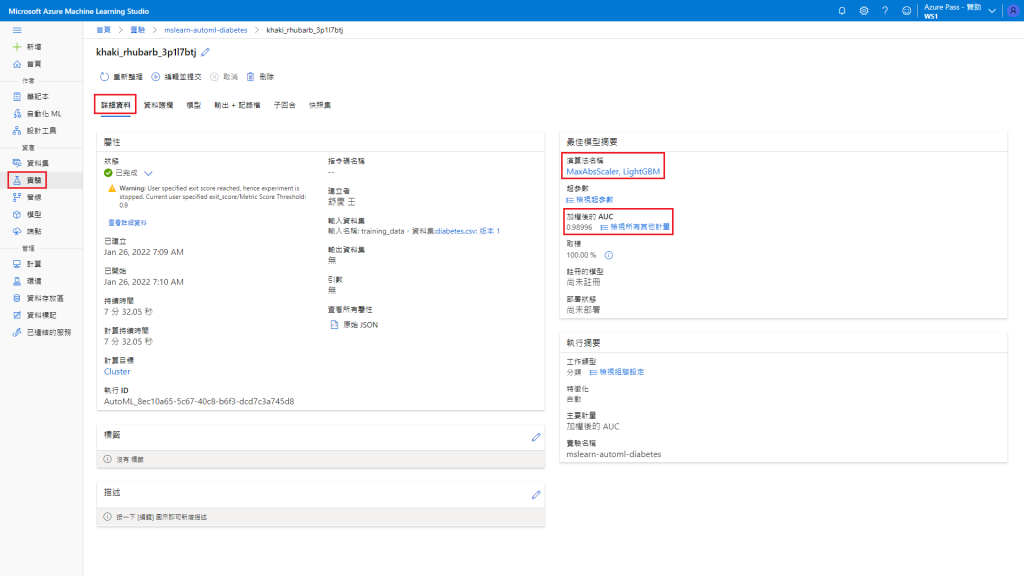
Task: Click Edit and submit (編輯並提交) button
Action: point(176,77)
